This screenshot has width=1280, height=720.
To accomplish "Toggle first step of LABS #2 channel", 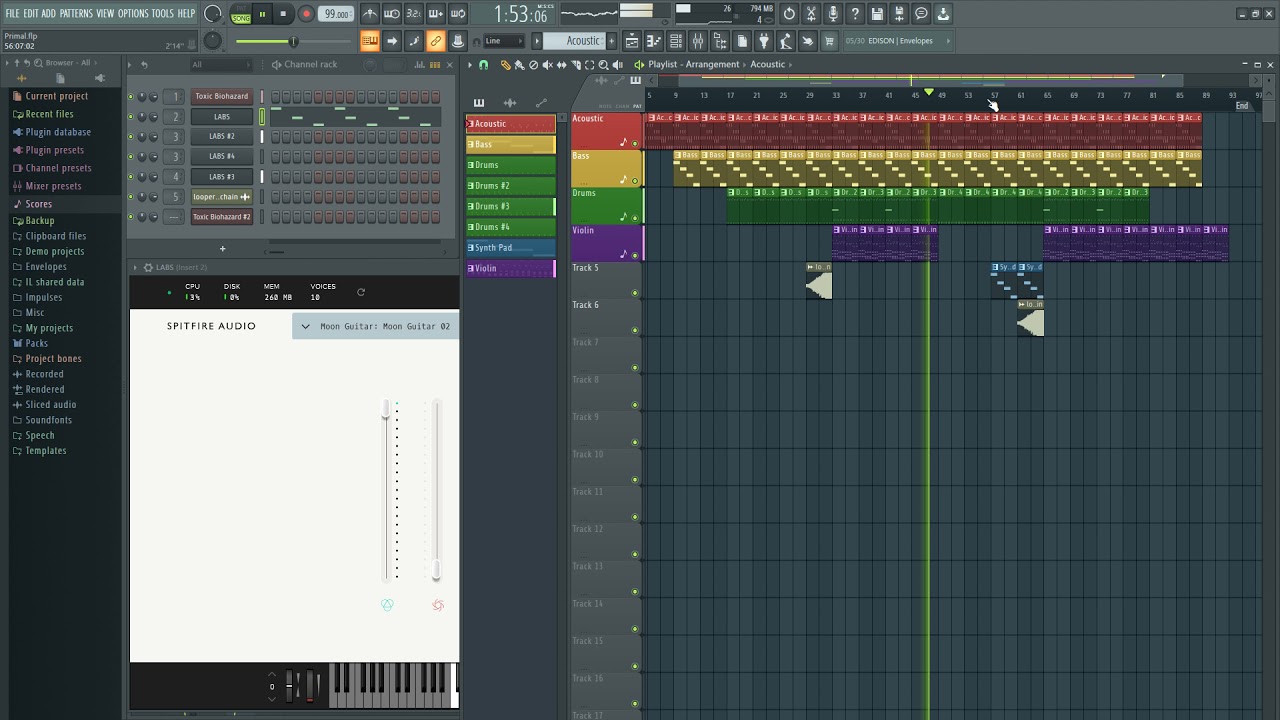I will point(274,137).
